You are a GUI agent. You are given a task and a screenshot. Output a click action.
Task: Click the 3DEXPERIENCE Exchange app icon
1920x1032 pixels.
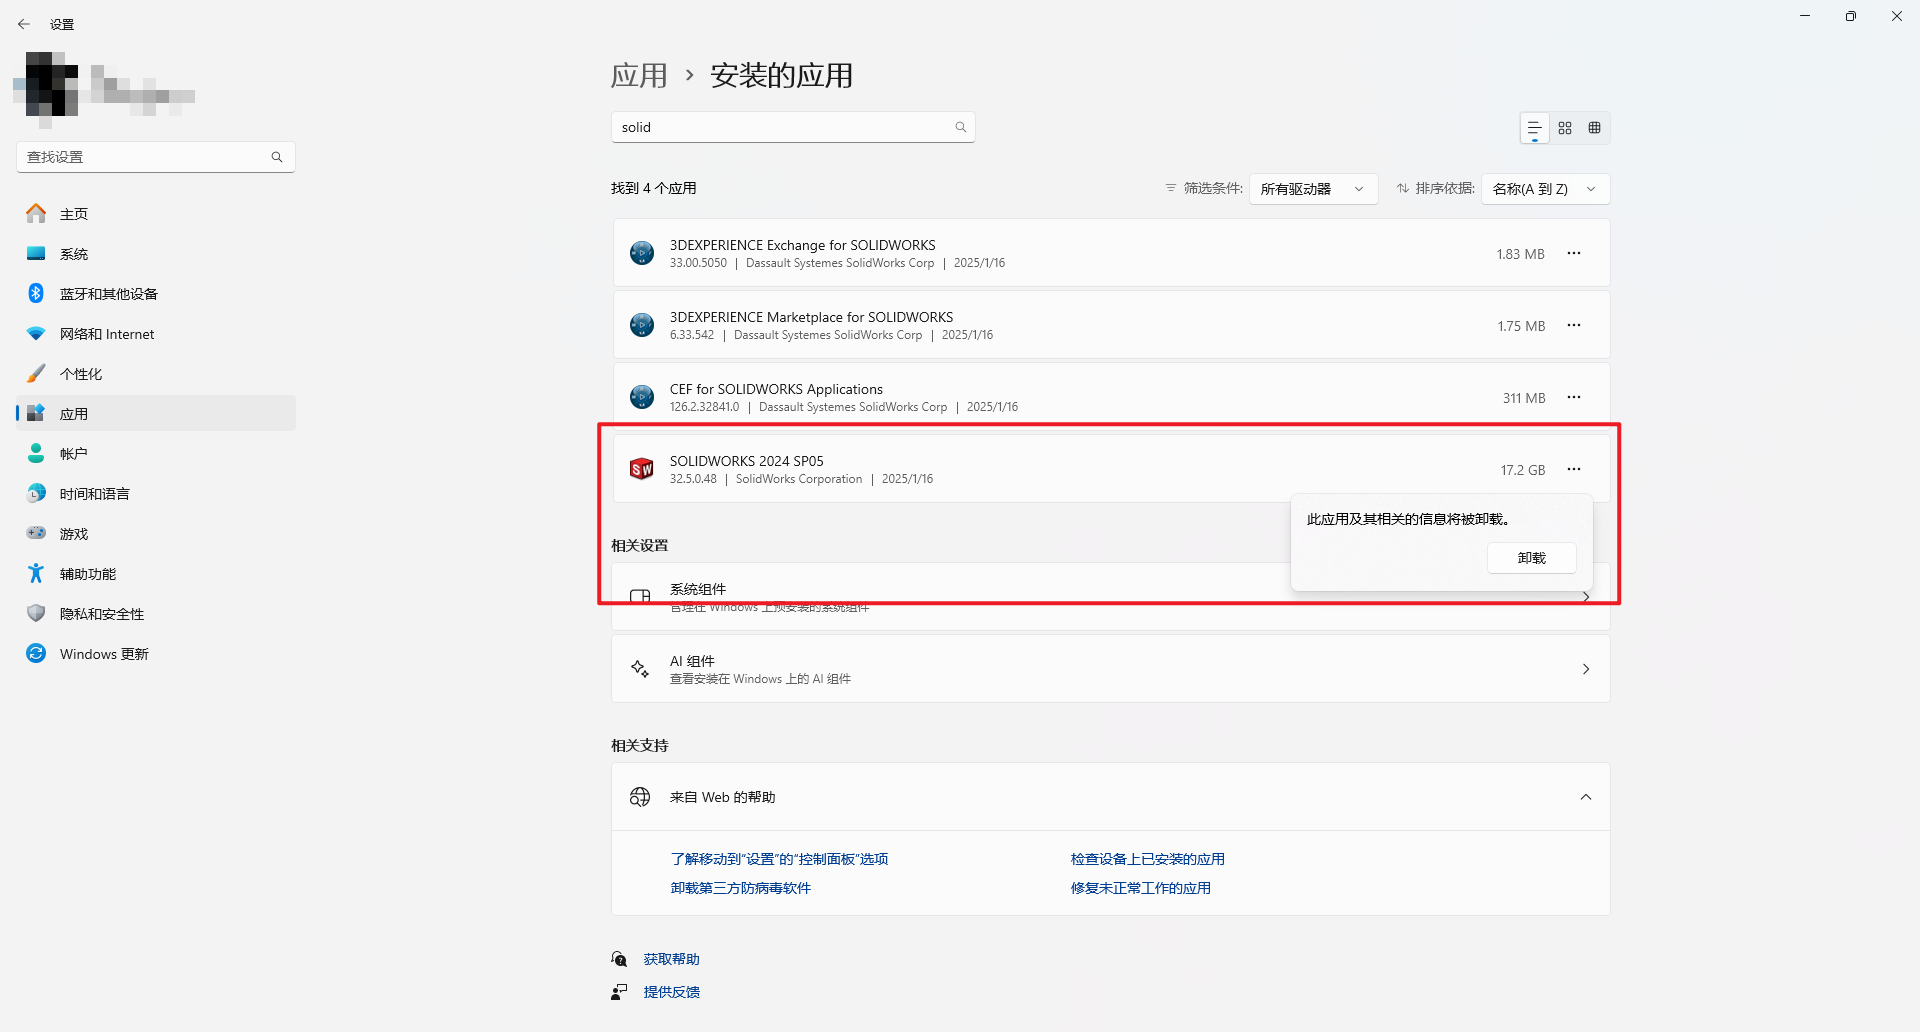[x=642, y=253]
